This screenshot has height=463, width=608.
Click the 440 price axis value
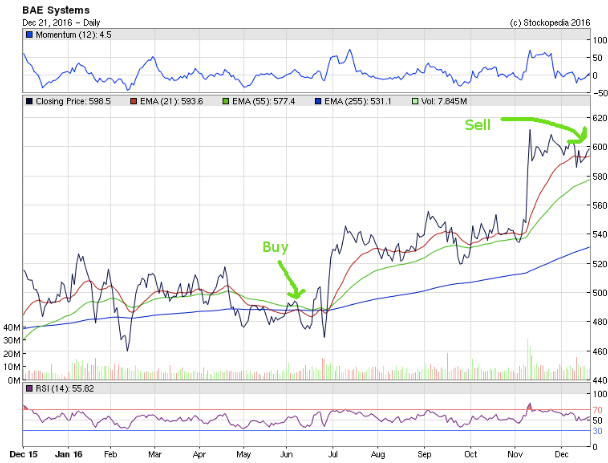(x=599, y=380)
